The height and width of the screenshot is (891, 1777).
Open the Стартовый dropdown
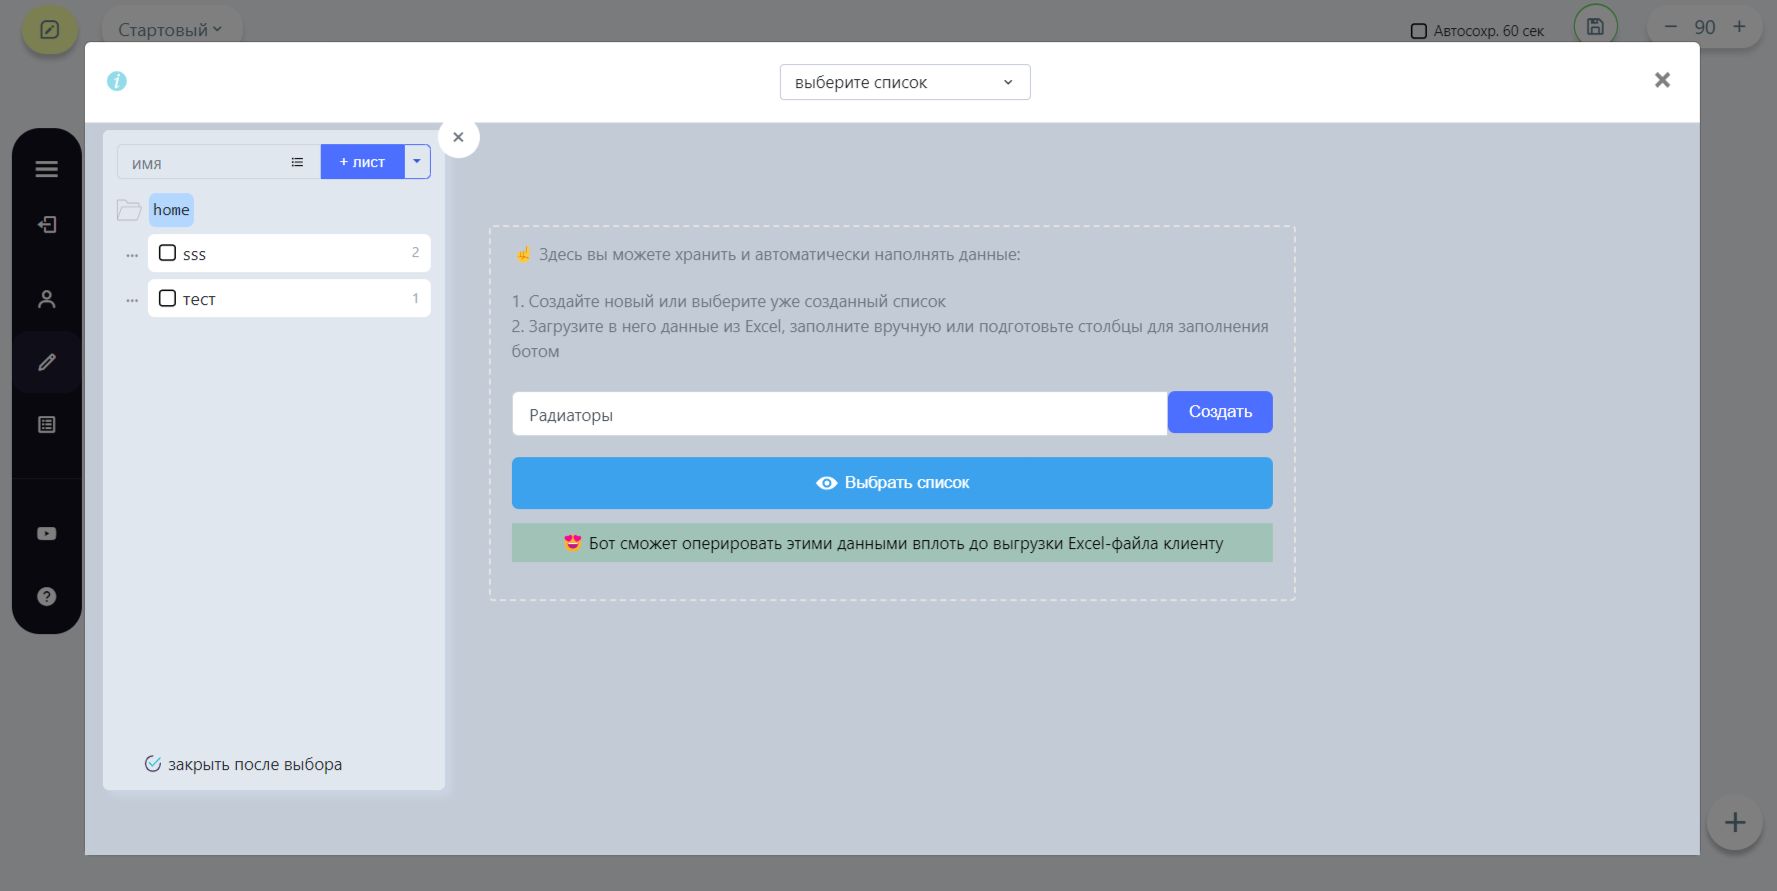[x=170, y=30]
